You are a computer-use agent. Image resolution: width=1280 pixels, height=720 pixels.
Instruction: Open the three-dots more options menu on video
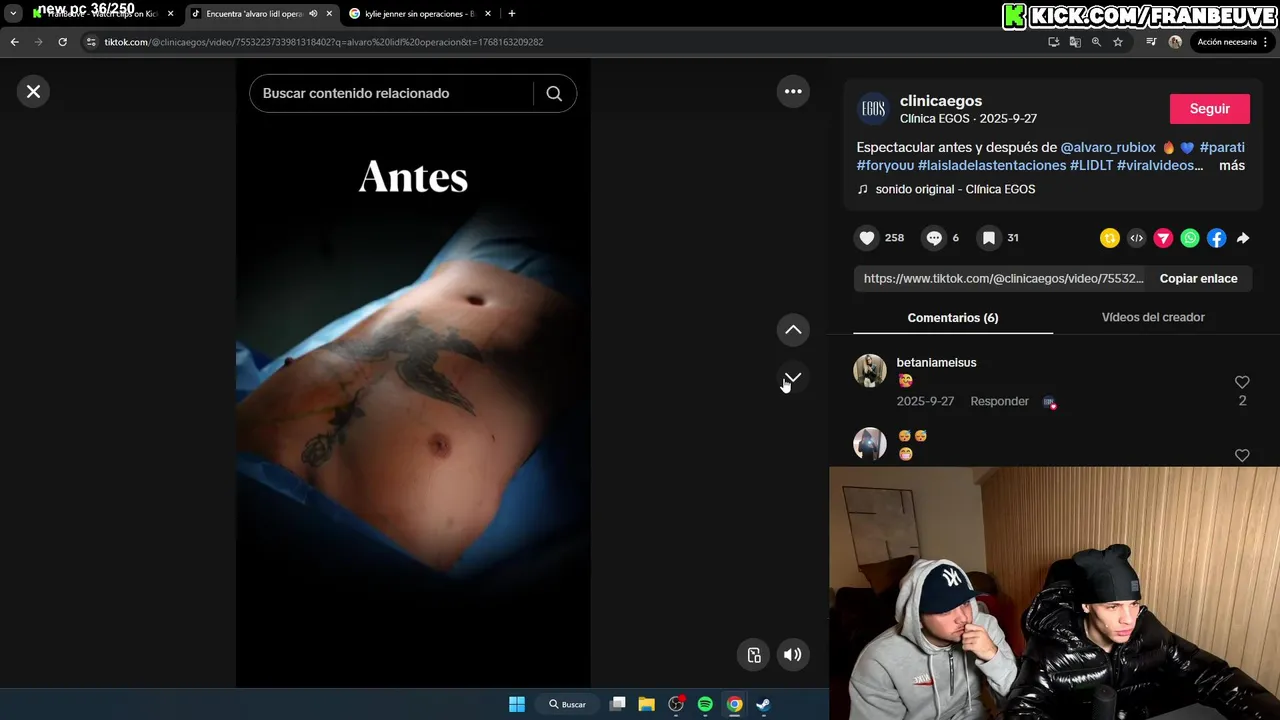click(793, 91)
